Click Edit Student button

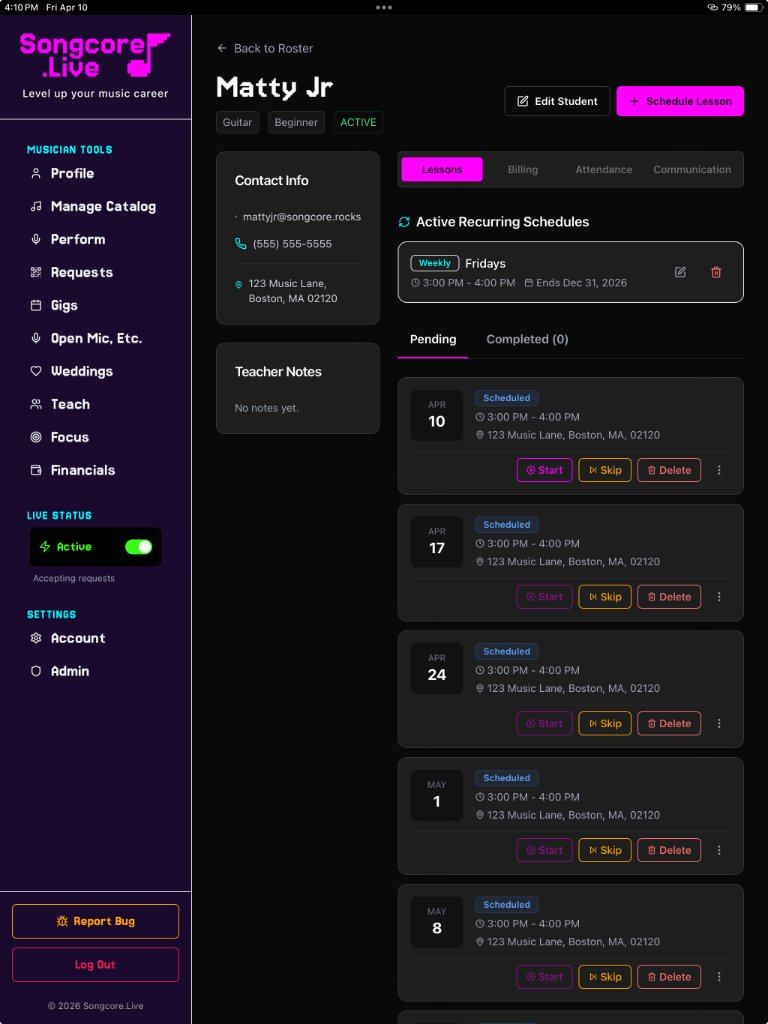(x=557, y=101)
